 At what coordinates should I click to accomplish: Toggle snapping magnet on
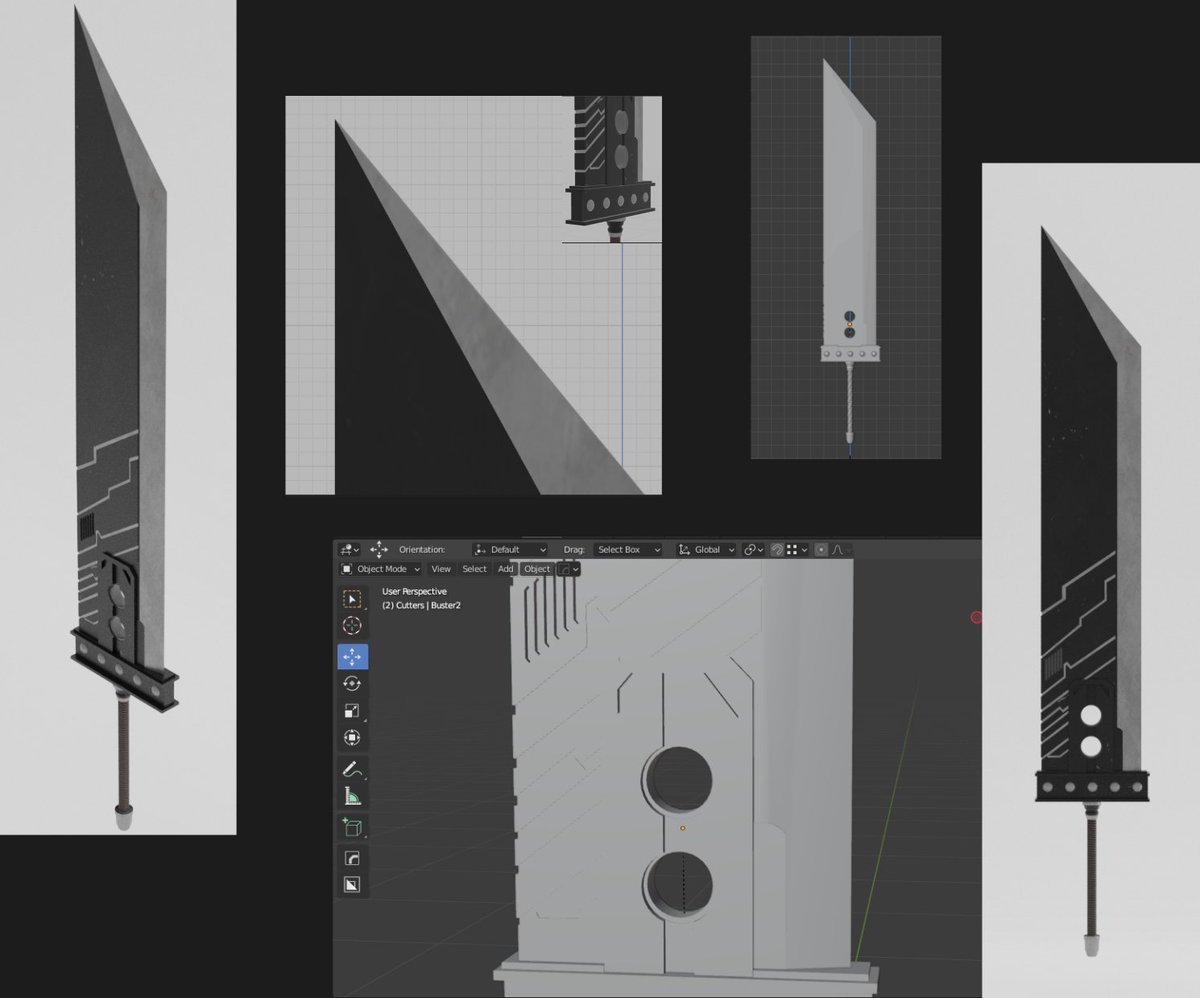(777, 550)
